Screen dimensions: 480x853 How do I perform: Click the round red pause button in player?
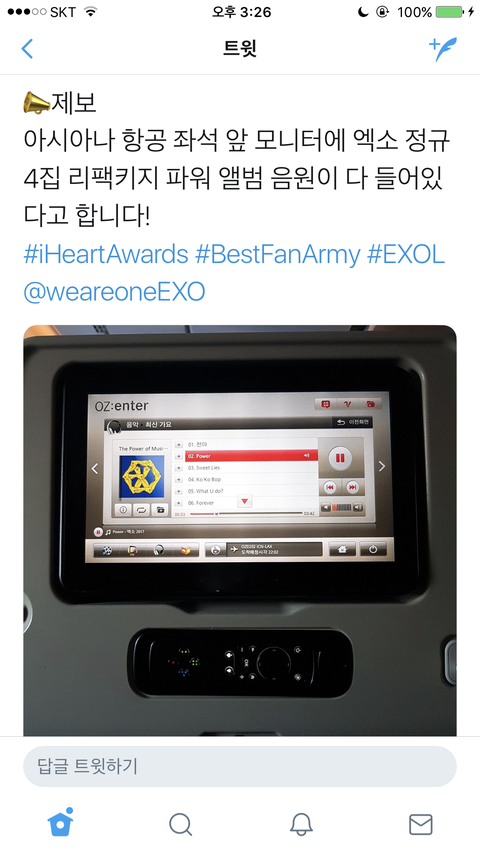(x=340, y=458)
